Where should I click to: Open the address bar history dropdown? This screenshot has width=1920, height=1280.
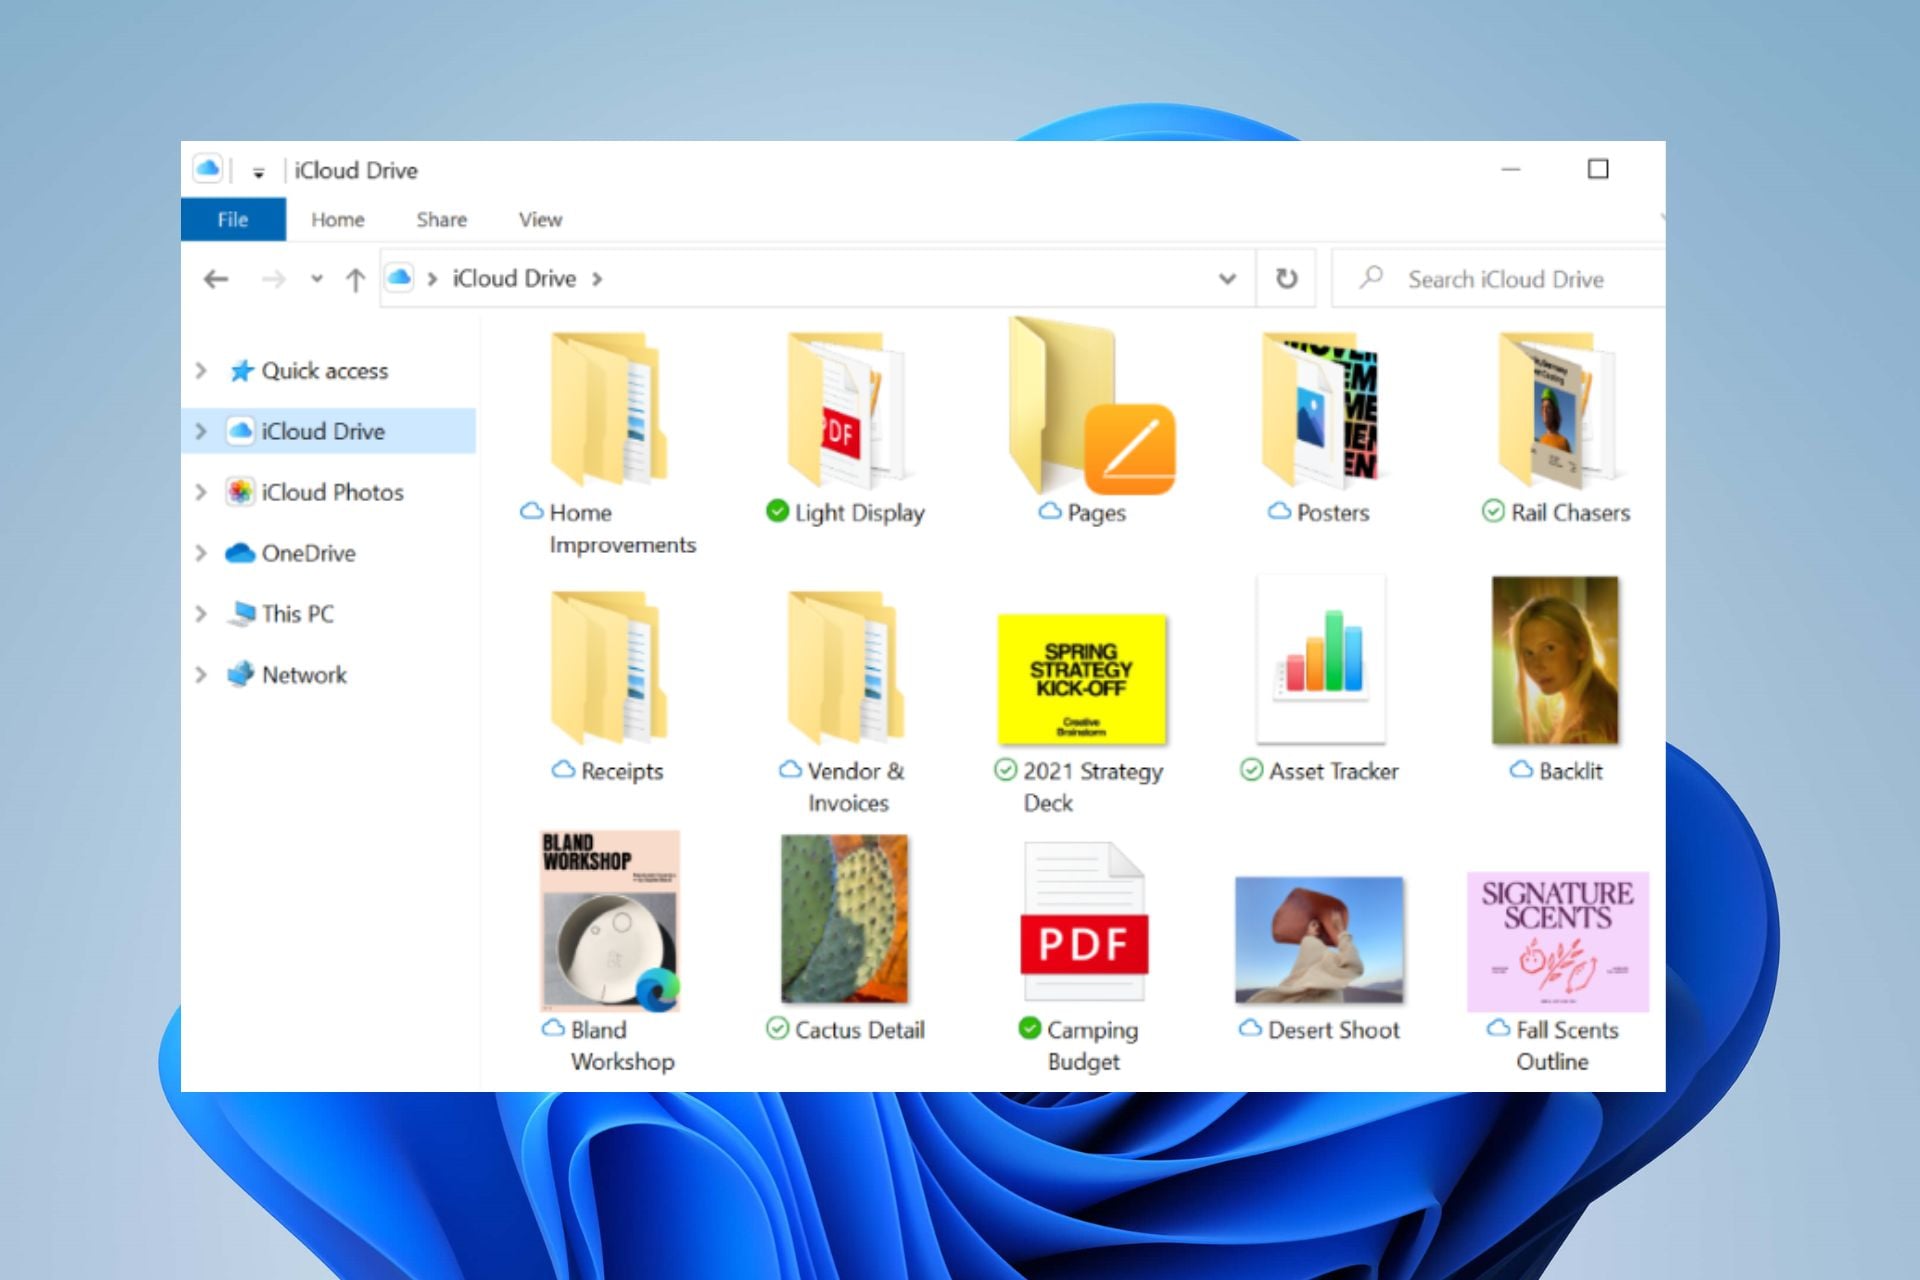click(x=1227, y=279)
